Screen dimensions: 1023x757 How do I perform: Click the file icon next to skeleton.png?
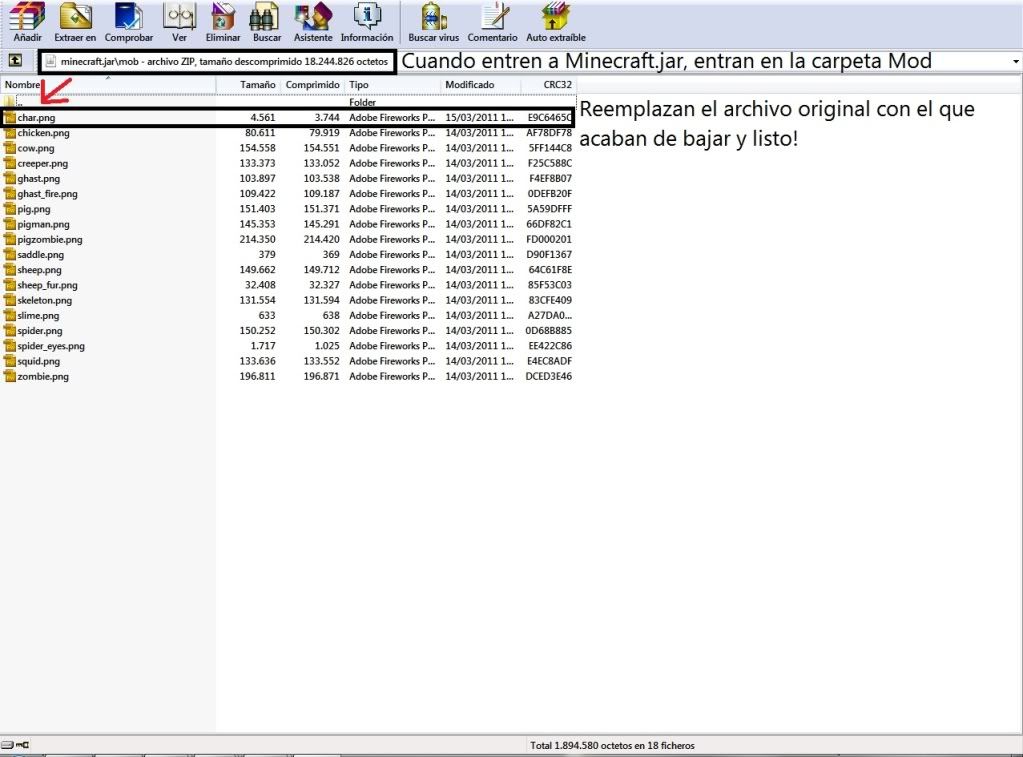click(9, 300)
